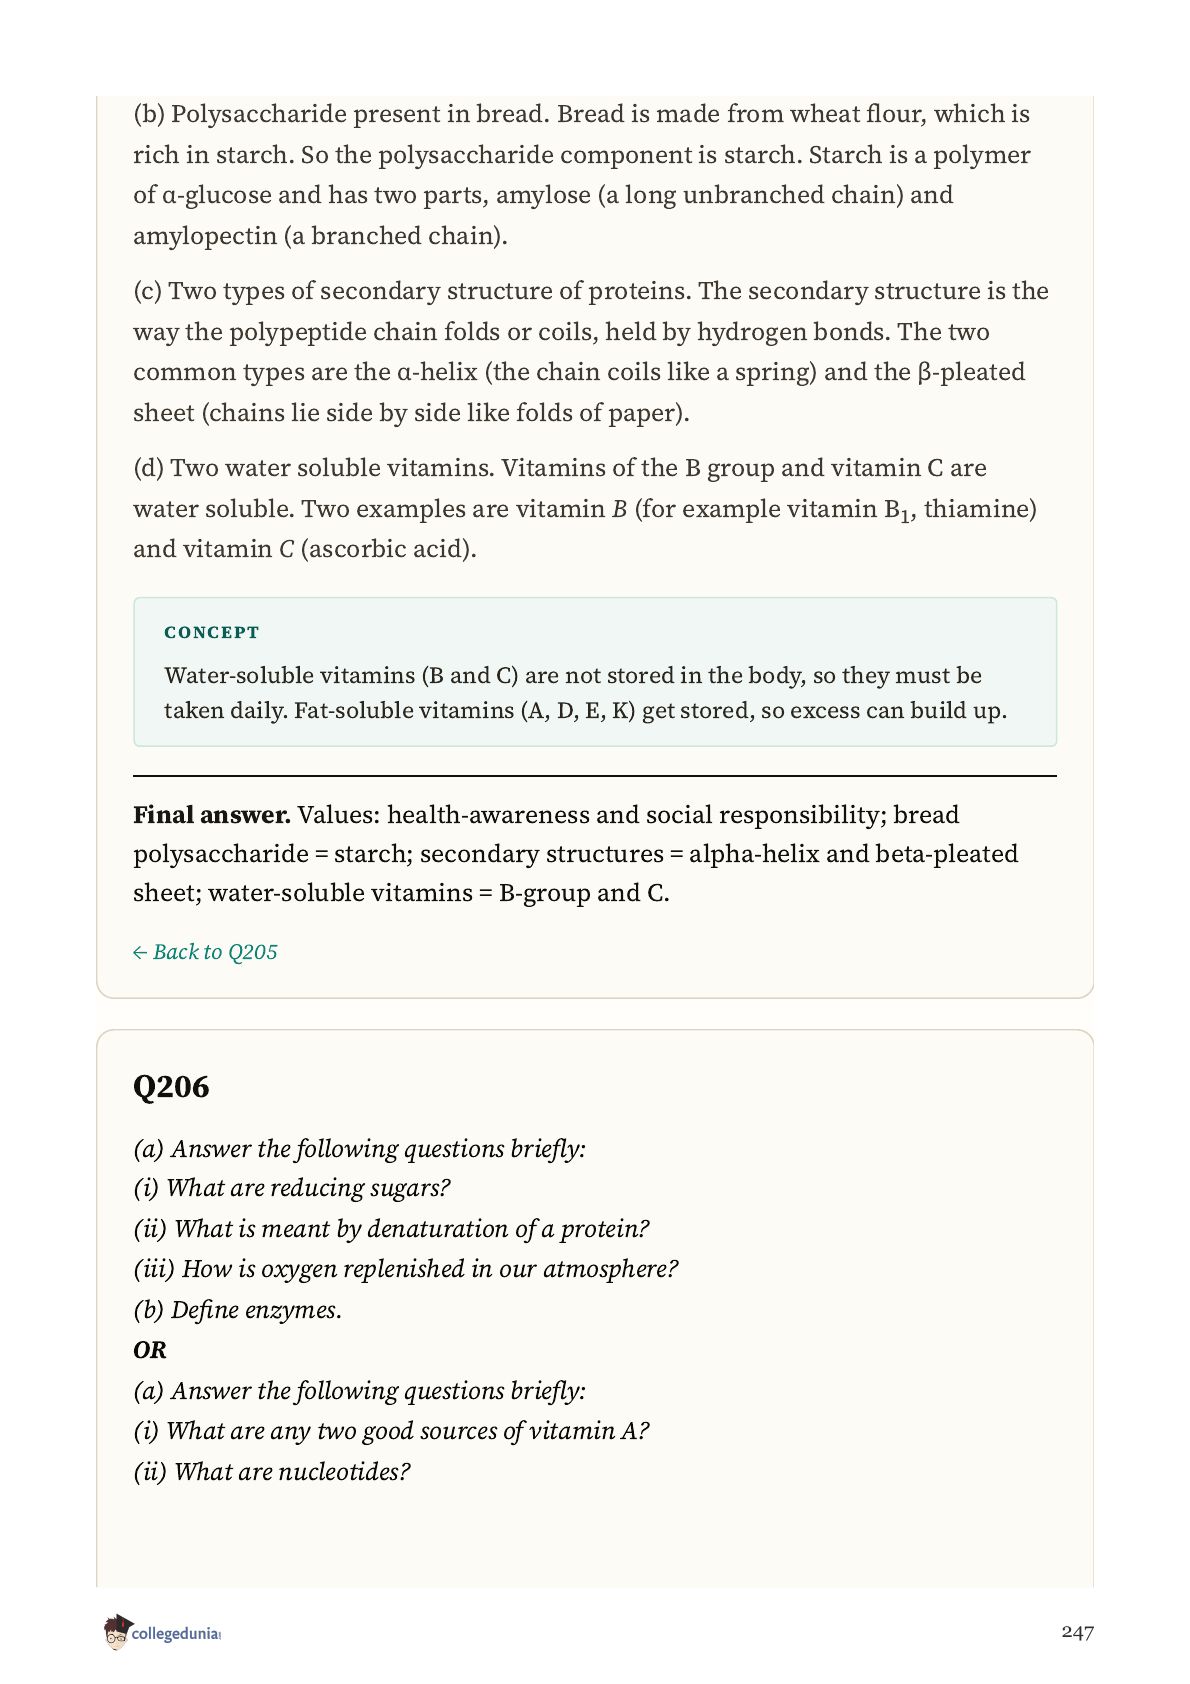The height and width of the screenshot is (1684, 1190).
Task: Click paragraph (d) on water soluble vitamins
Action: click(x=585, y=509)
